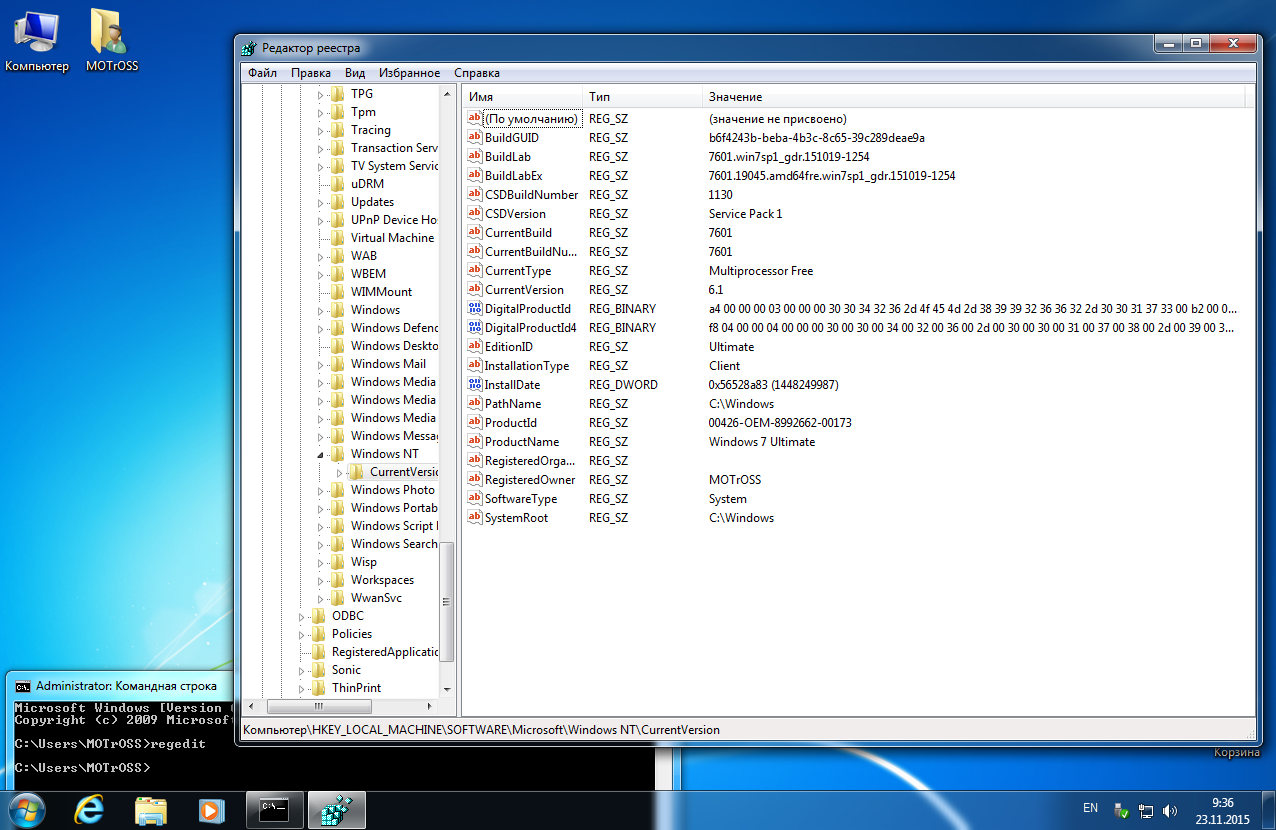
Task: Click the ProductId data 00426-OEM-8992662-00173
Action: click(780, 422)
